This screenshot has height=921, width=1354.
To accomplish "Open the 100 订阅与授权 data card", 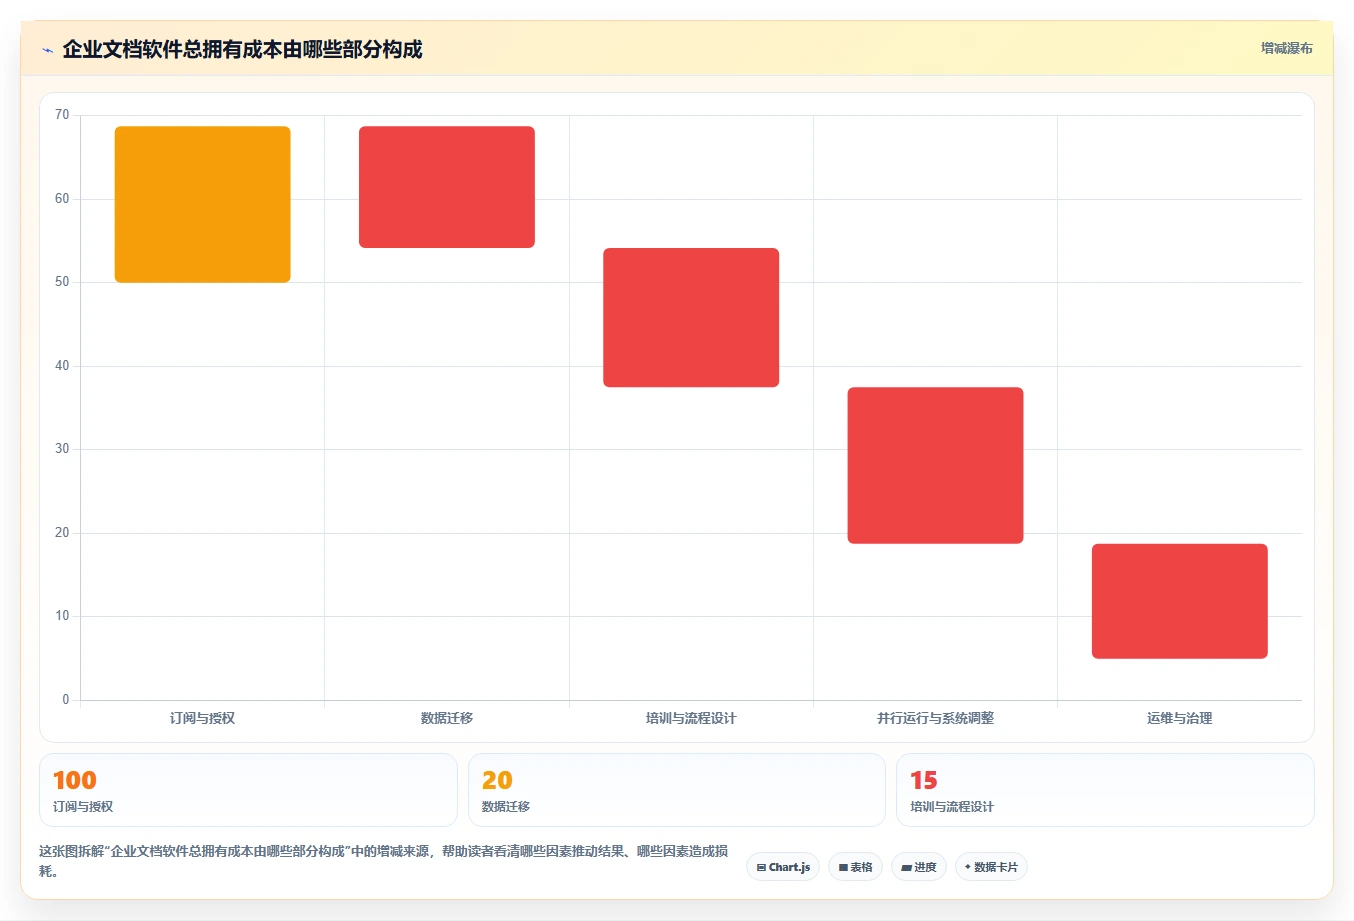I will (248, 790).
